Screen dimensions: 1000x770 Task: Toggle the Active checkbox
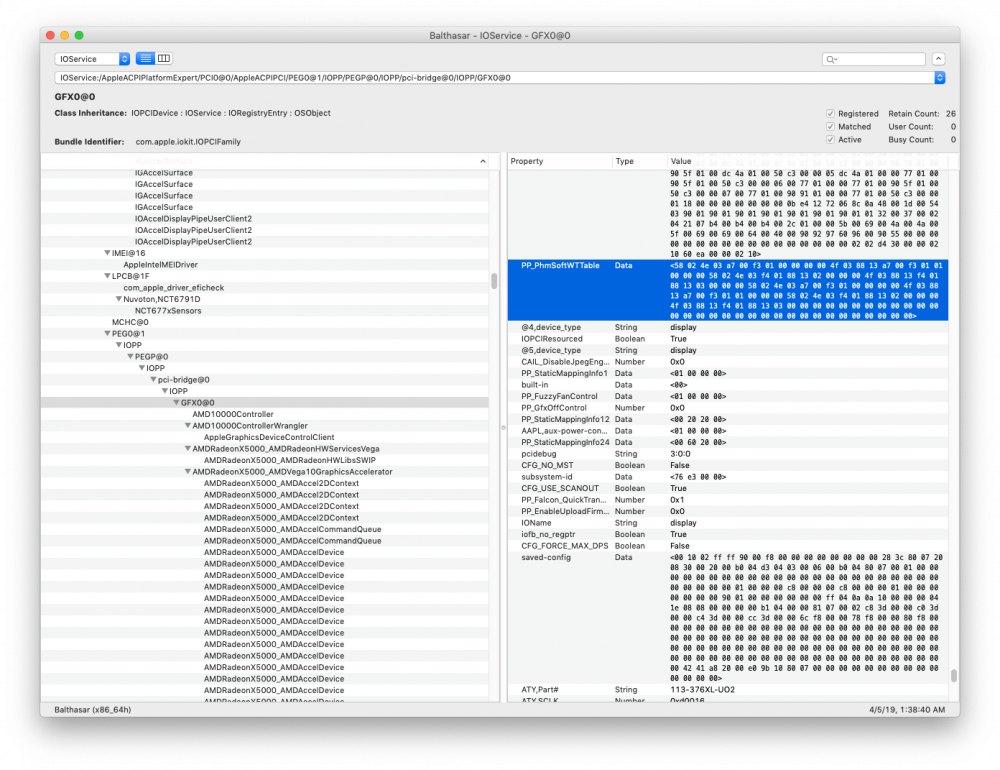pyautogui.click(x=830, y=139)
